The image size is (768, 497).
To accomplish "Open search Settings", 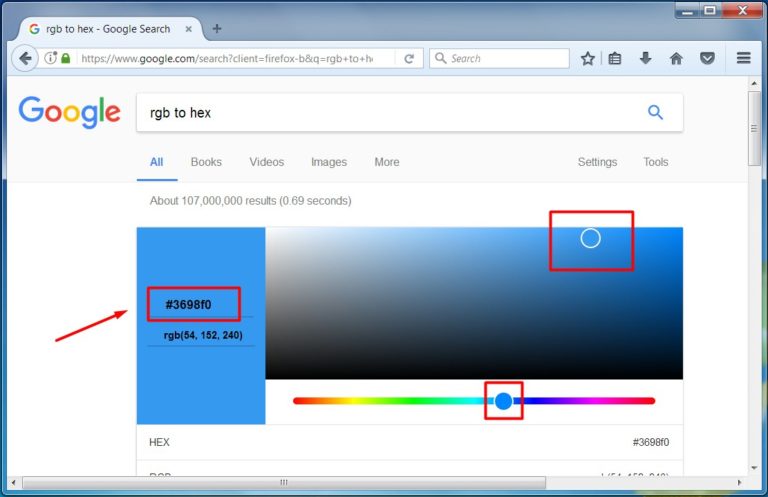I will coord(598,162).
